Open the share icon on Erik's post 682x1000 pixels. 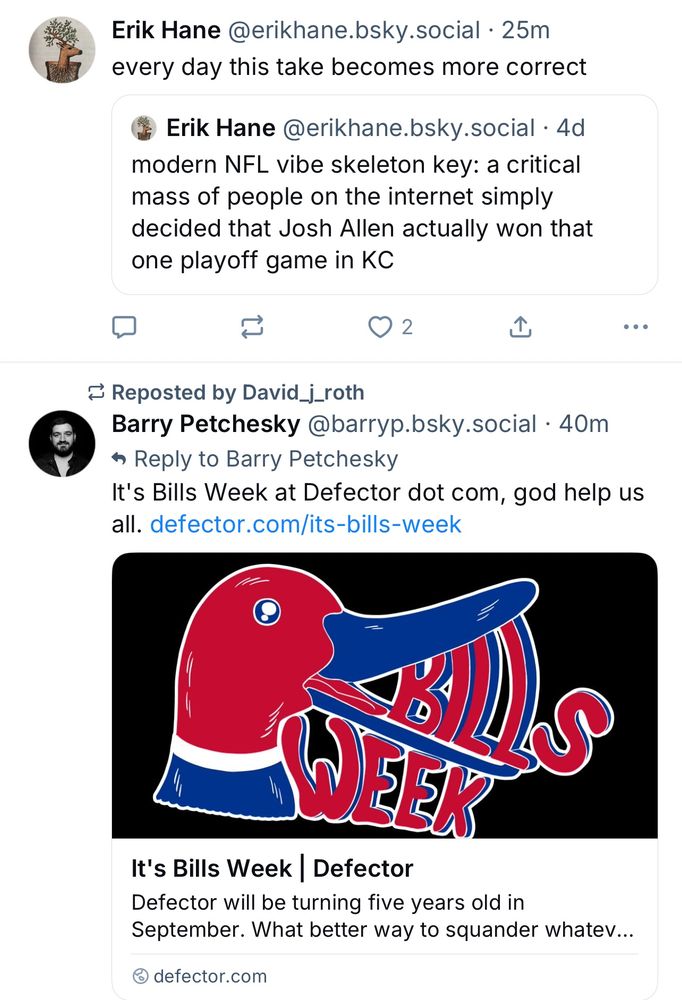pos(521,327)
